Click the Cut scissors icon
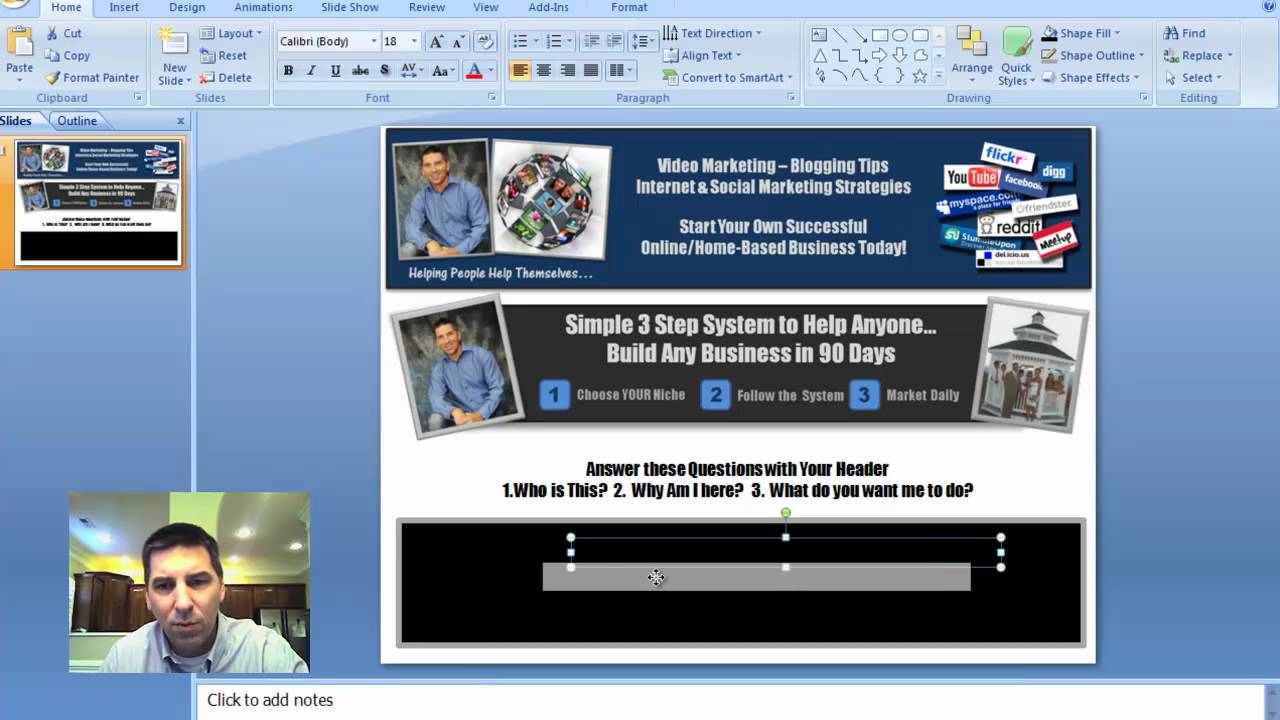The width and height of the screenshot is (1280, 720). 52,33
